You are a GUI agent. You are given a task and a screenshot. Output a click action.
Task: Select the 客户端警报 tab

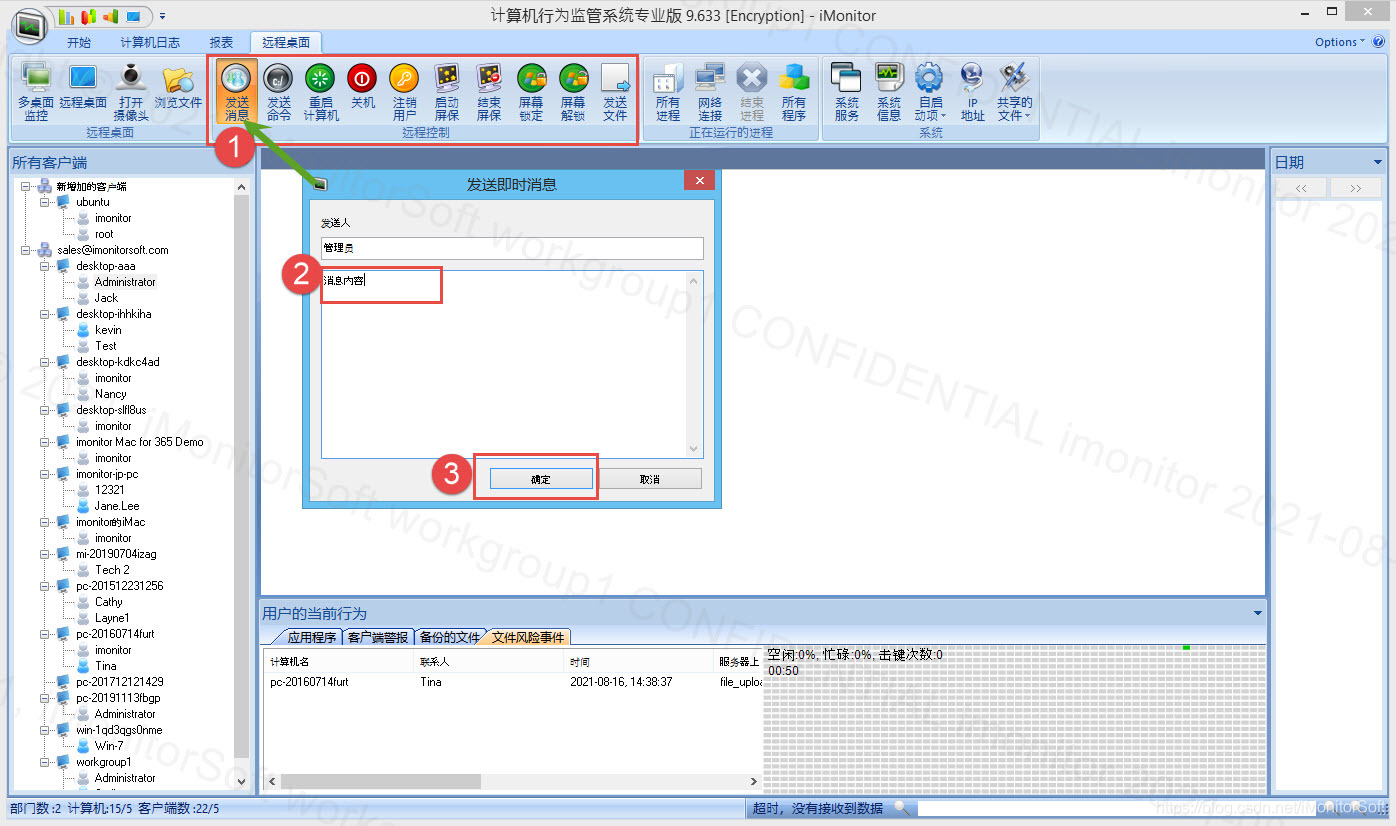coord(377,637)
